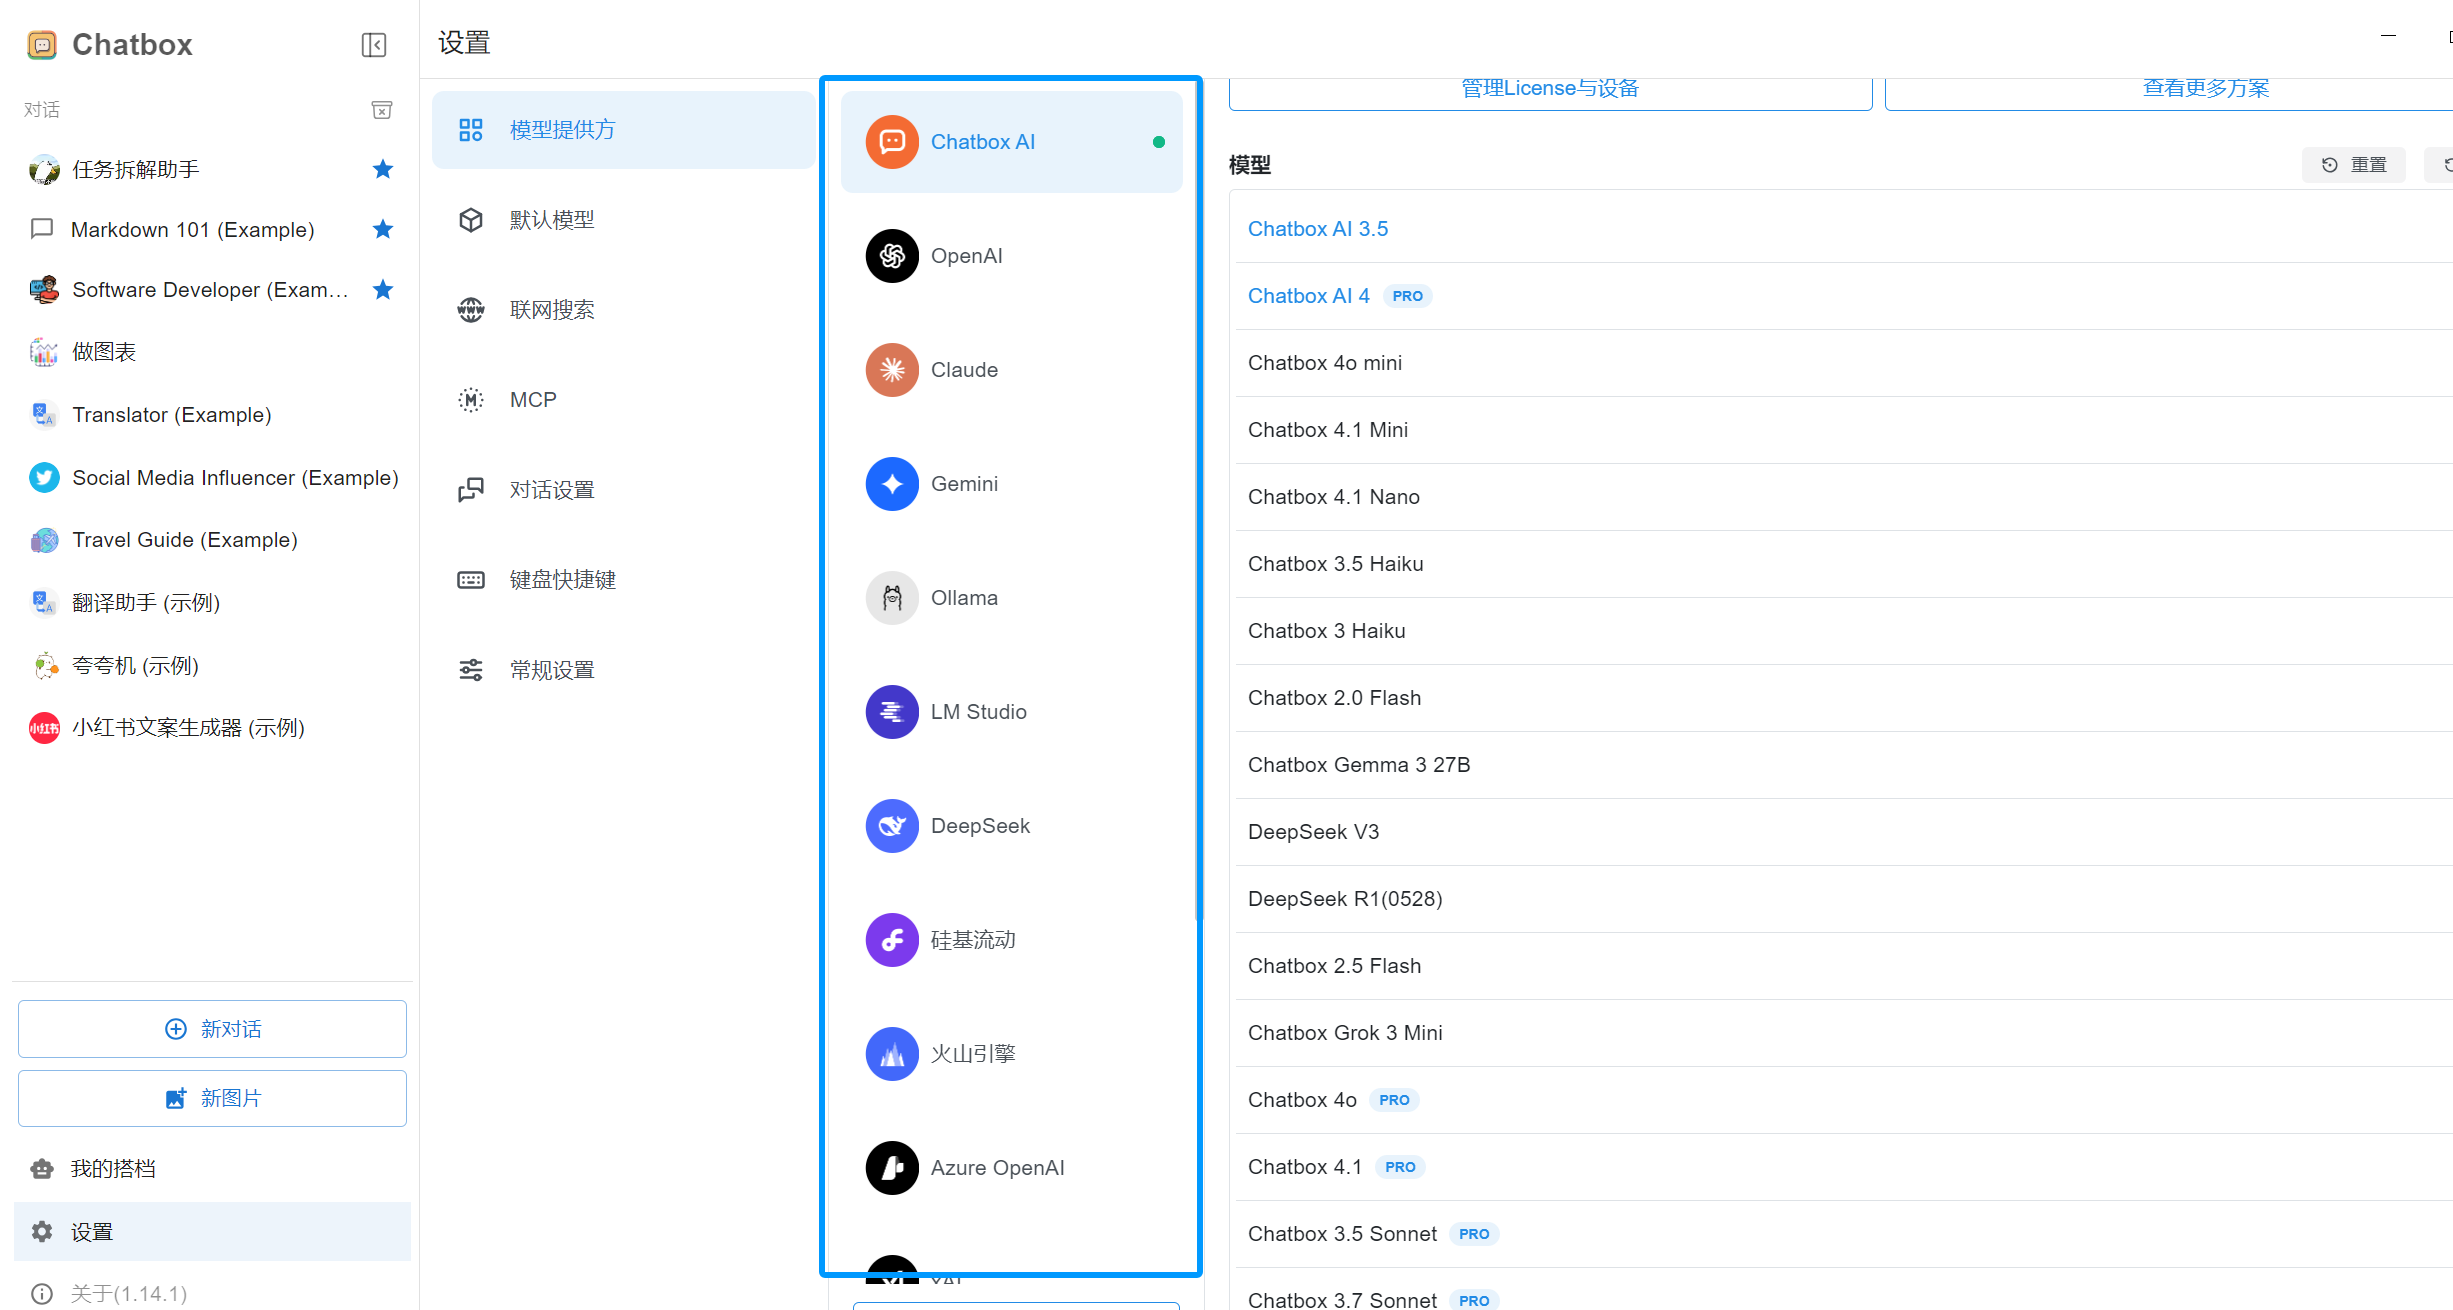This screenshot has height=1310, width=2453.
Task: Select the 键盘快捷键 settings tab
Action: pos(624,580)
